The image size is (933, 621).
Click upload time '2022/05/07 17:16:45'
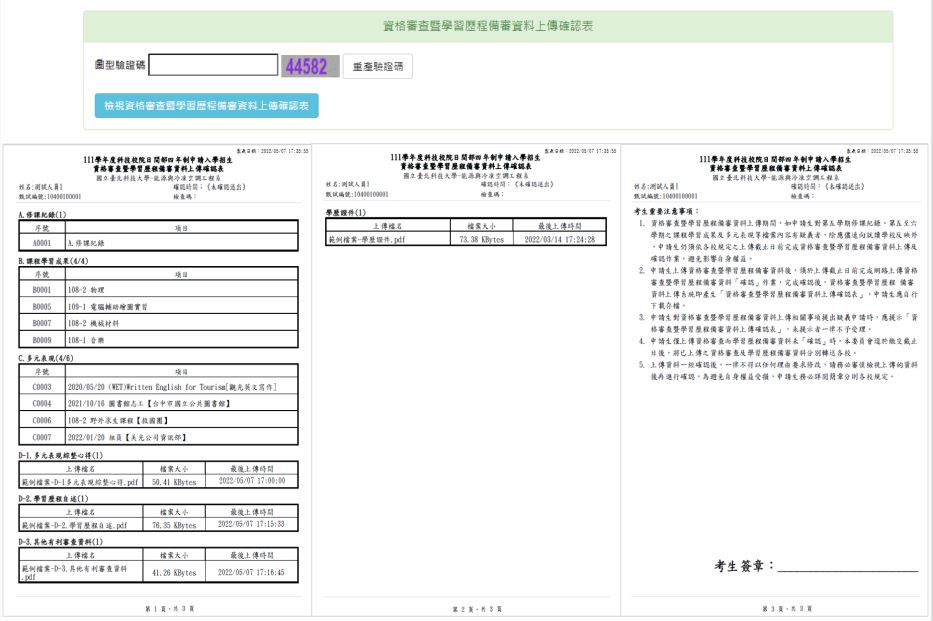251,572
